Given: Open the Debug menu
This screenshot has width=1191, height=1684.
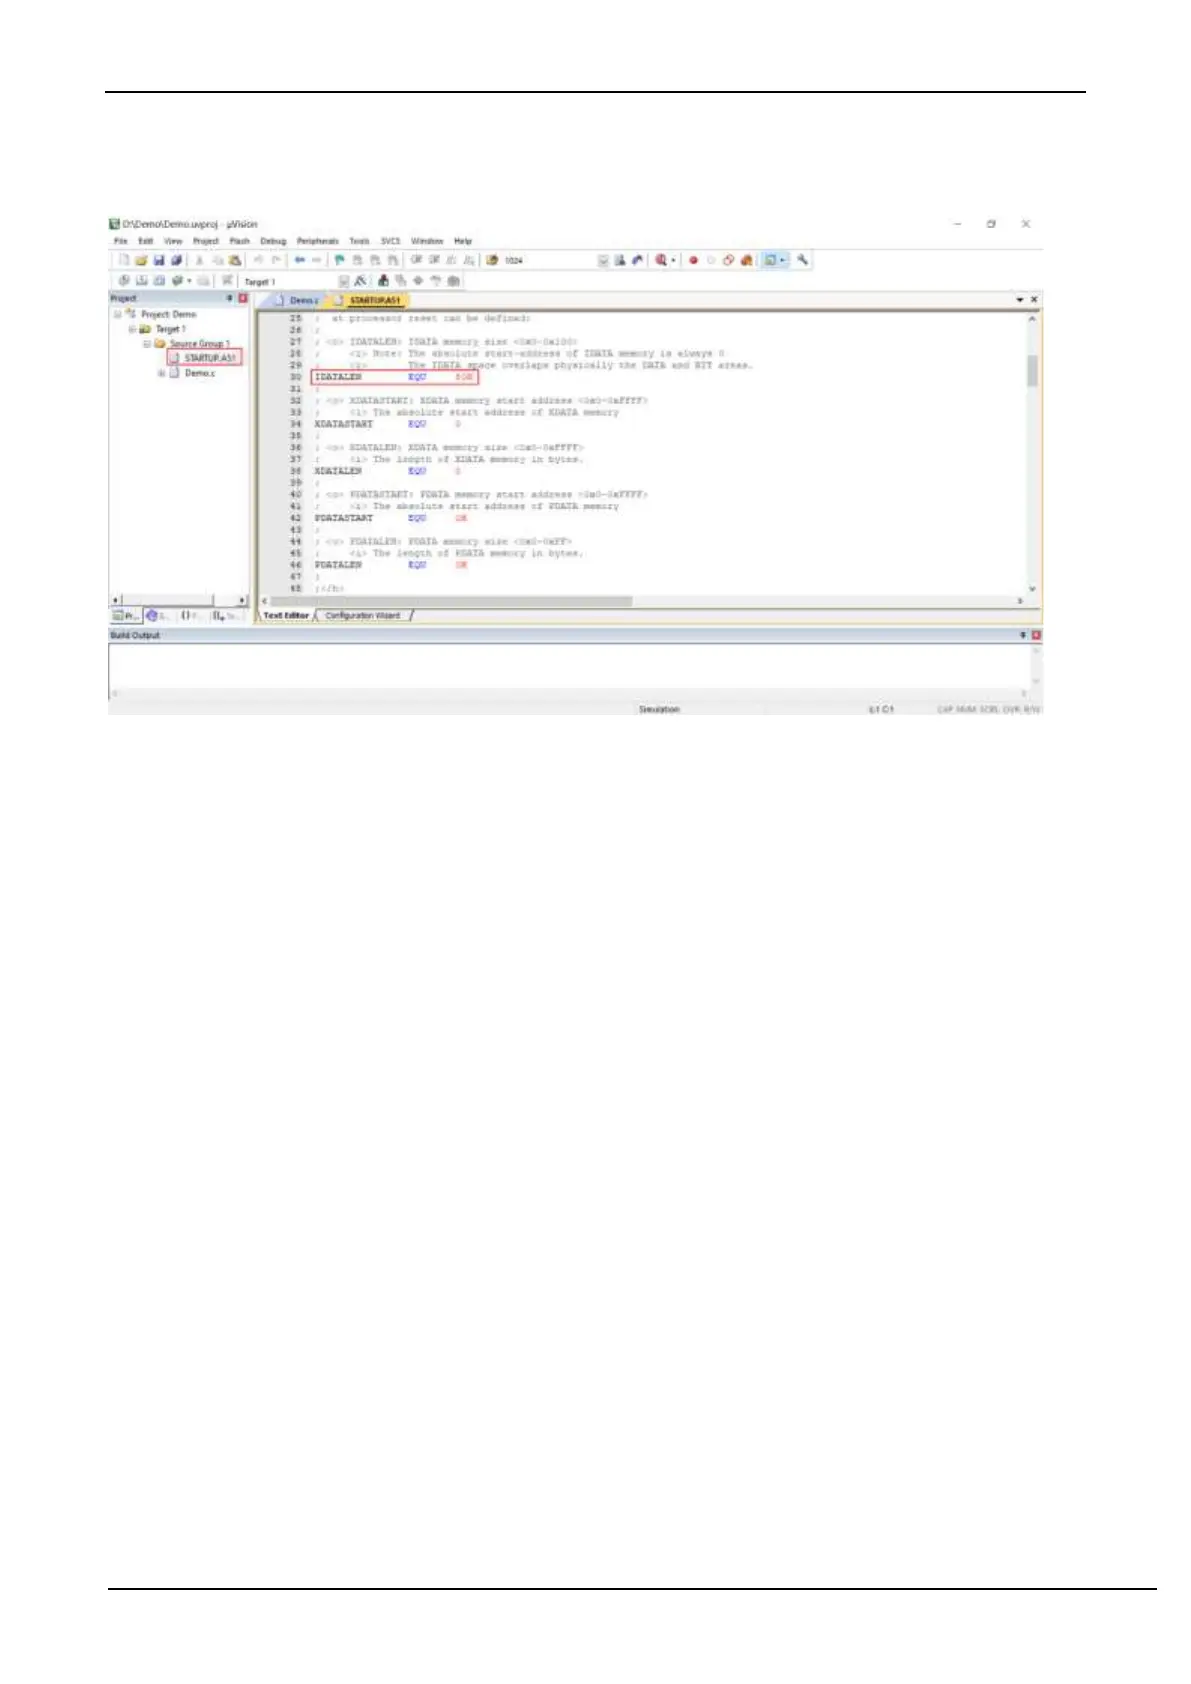Looking at the screenshot, I should [273, 241].
